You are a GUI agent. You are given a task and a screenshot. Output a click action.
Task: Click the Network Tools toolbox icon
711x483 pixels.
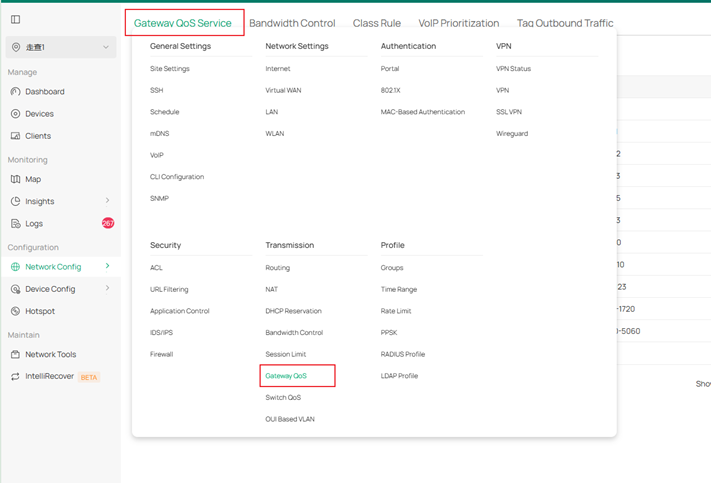tap(15, 354)
